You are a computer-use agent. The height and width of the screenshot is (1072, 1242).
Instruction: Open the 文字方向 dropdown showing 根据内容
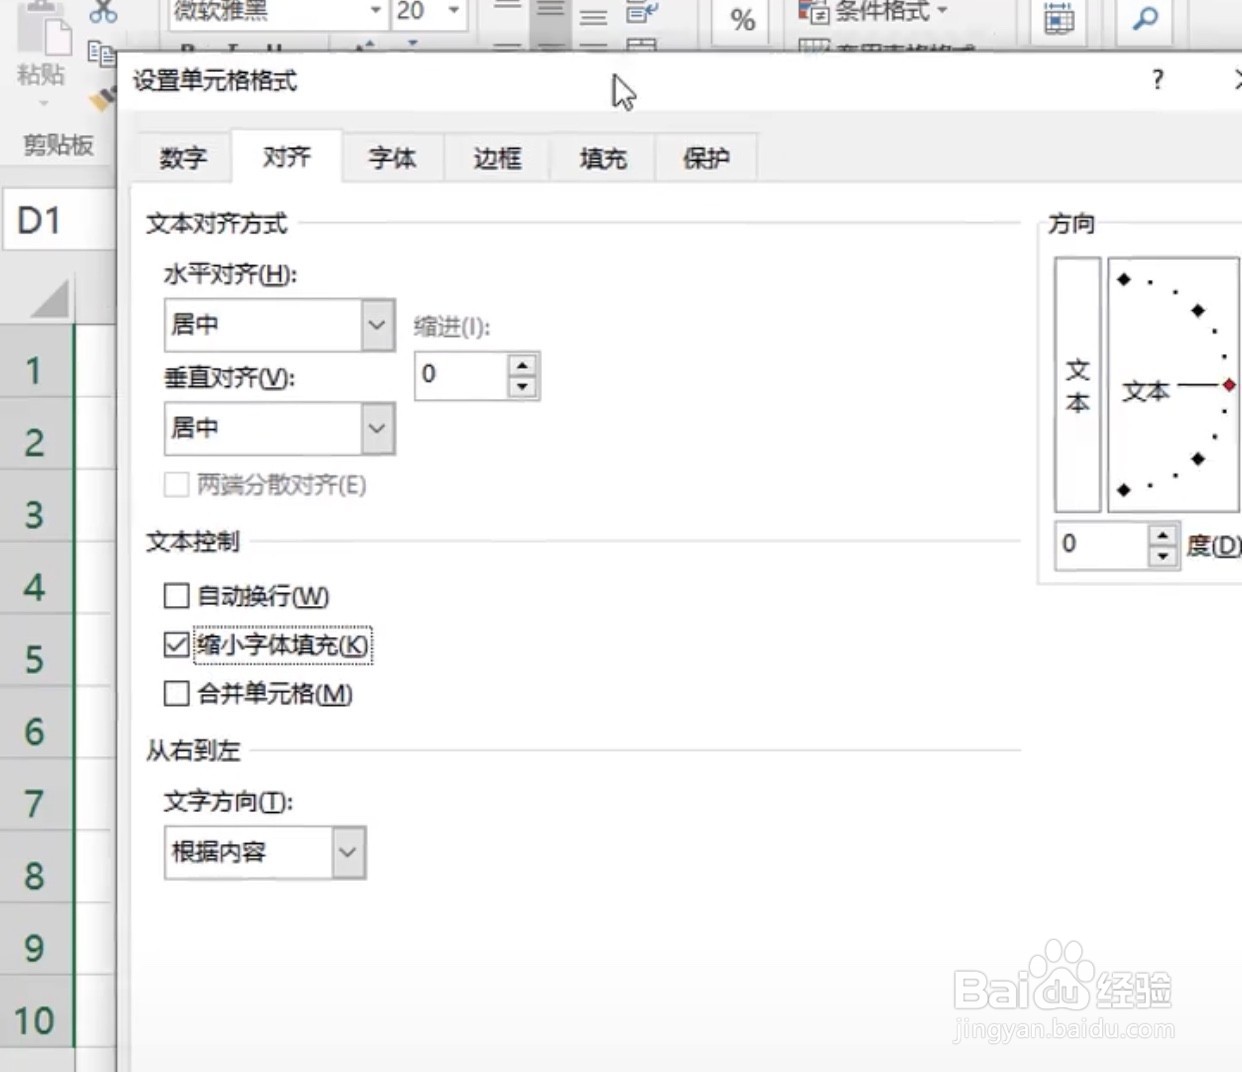pos(347,852)
